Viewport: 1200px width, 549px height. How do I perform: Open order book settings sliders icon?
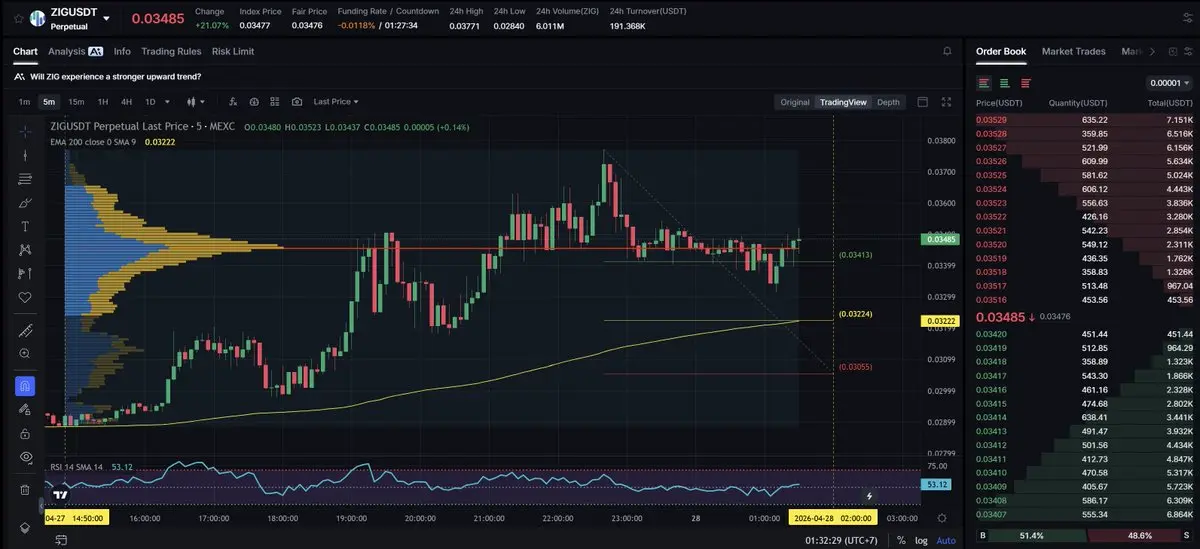(1186, 51)
